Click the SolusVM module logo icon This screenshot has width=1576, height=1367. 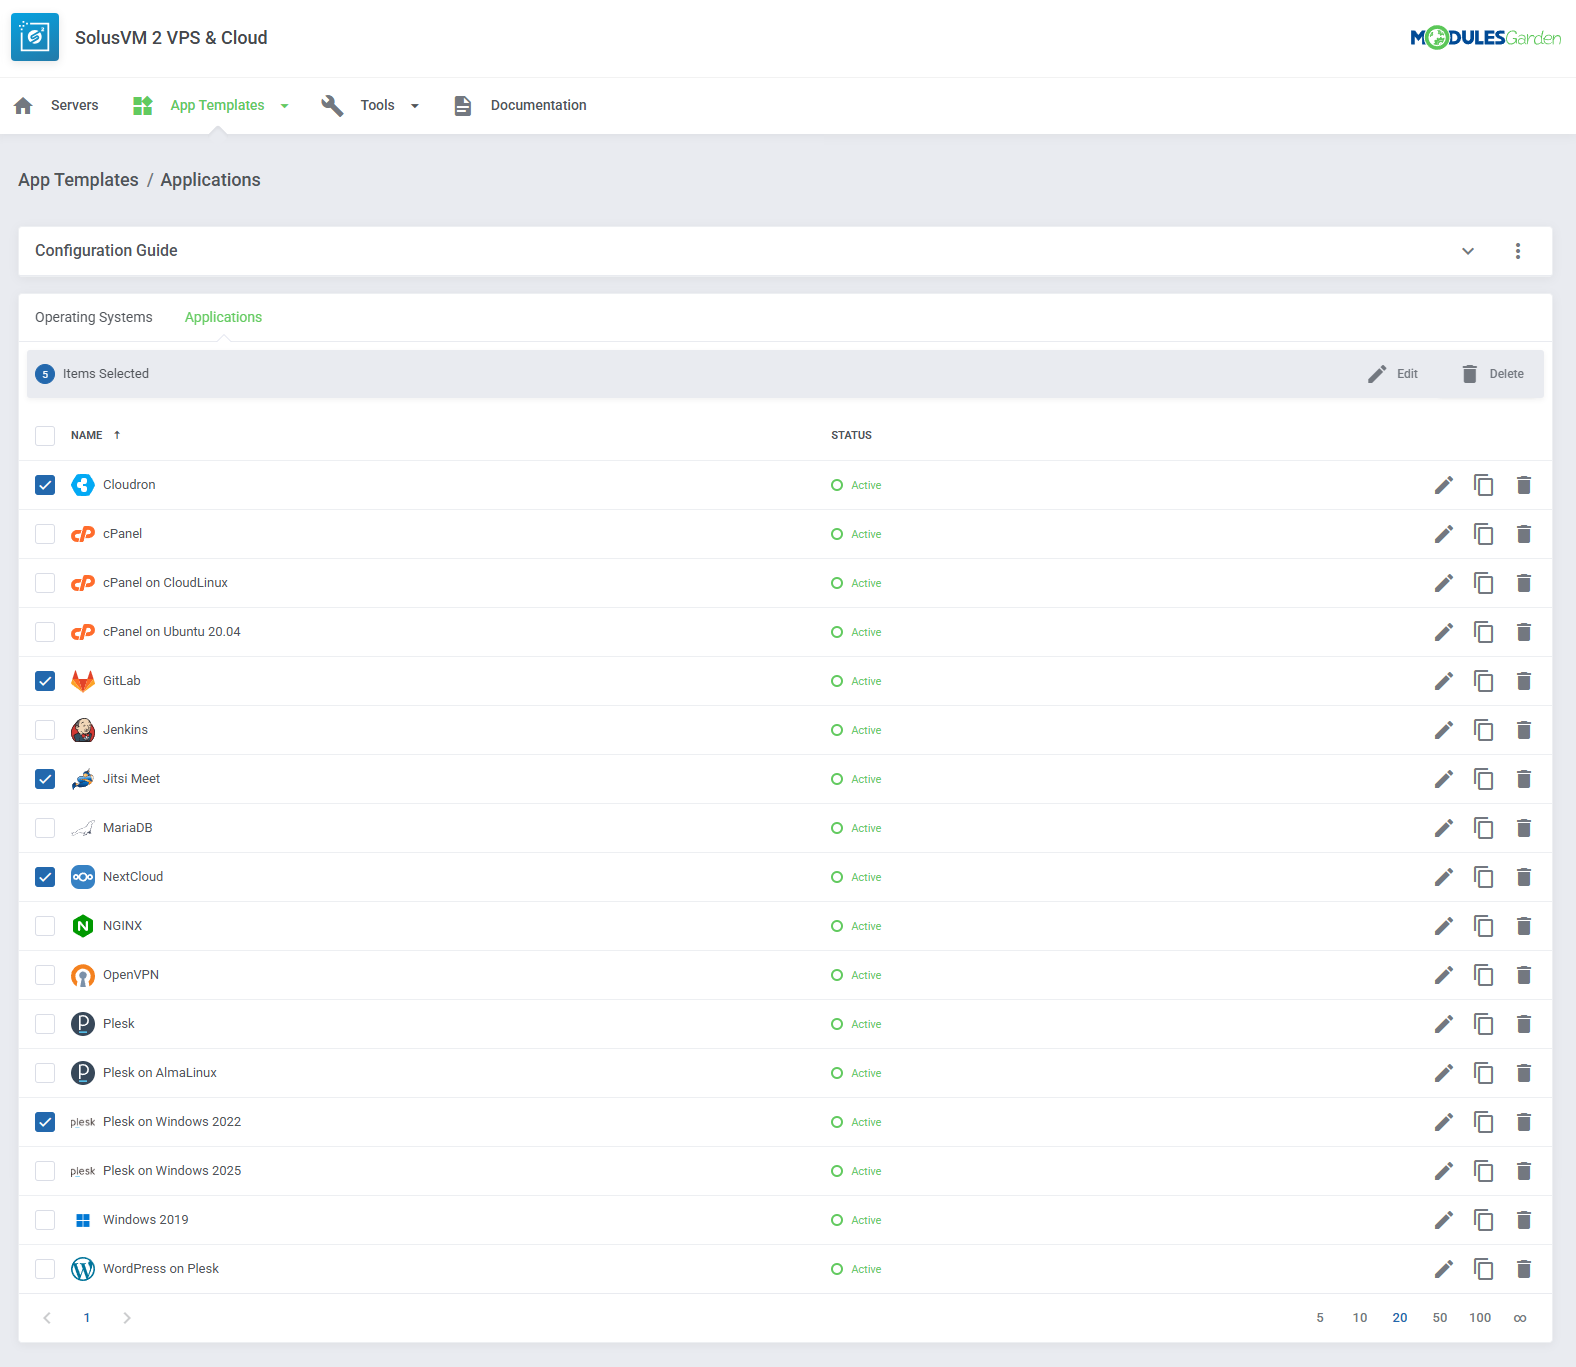(x=35, y=37)
